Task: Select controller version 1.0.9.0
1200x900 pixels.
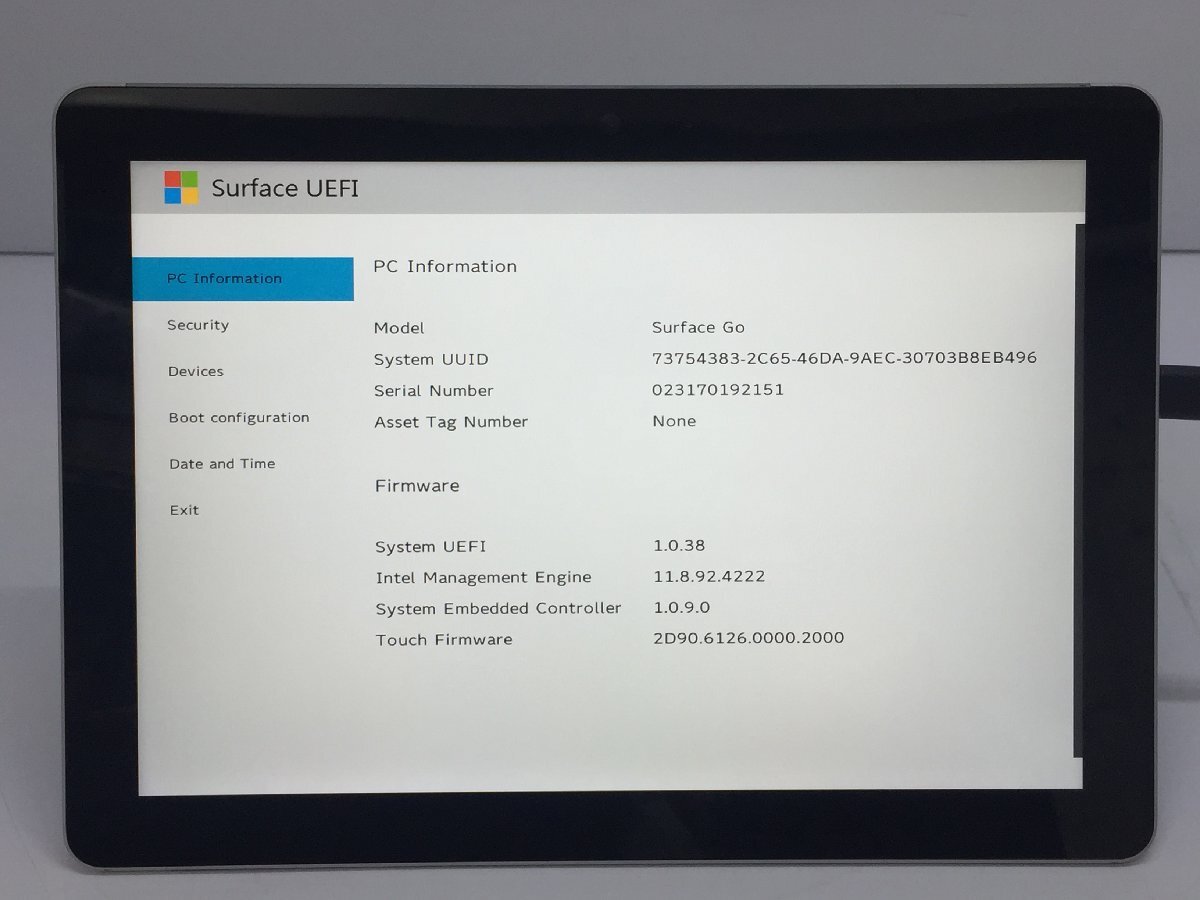Action: 682,607
